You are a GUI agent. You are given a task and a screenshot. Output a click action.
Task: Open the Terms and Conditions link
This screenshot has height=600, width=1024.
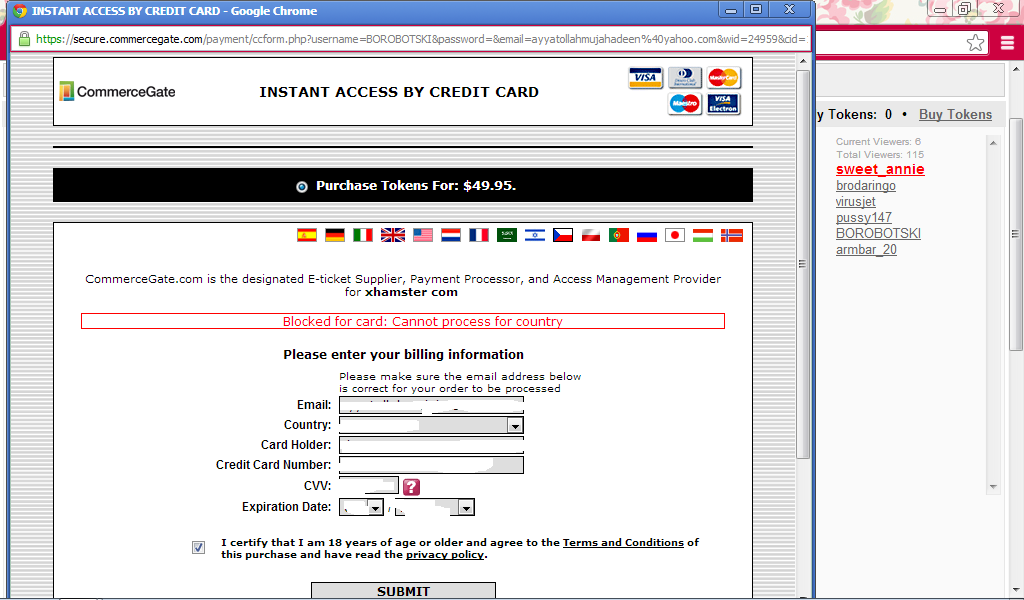(x=623, y=543)
